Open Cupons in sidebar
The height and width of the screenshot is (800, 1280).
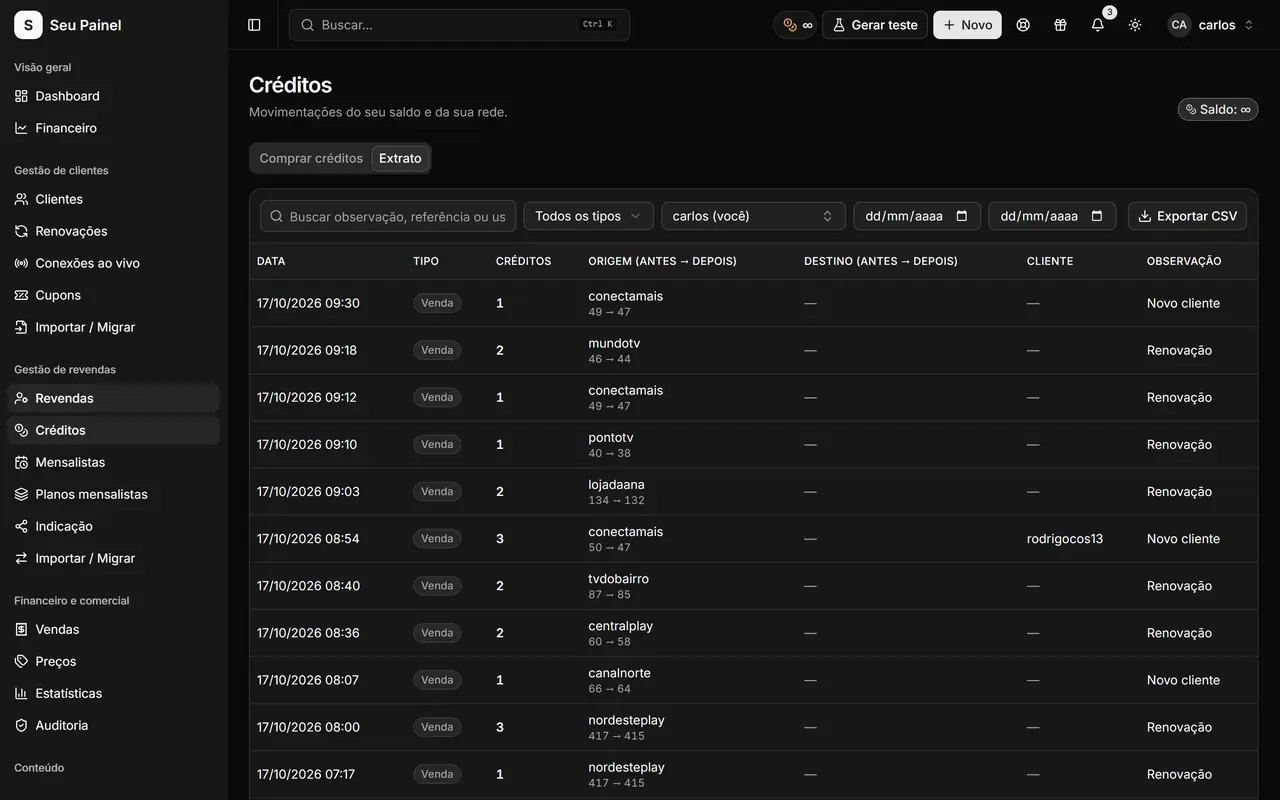(x=113, y=295)
